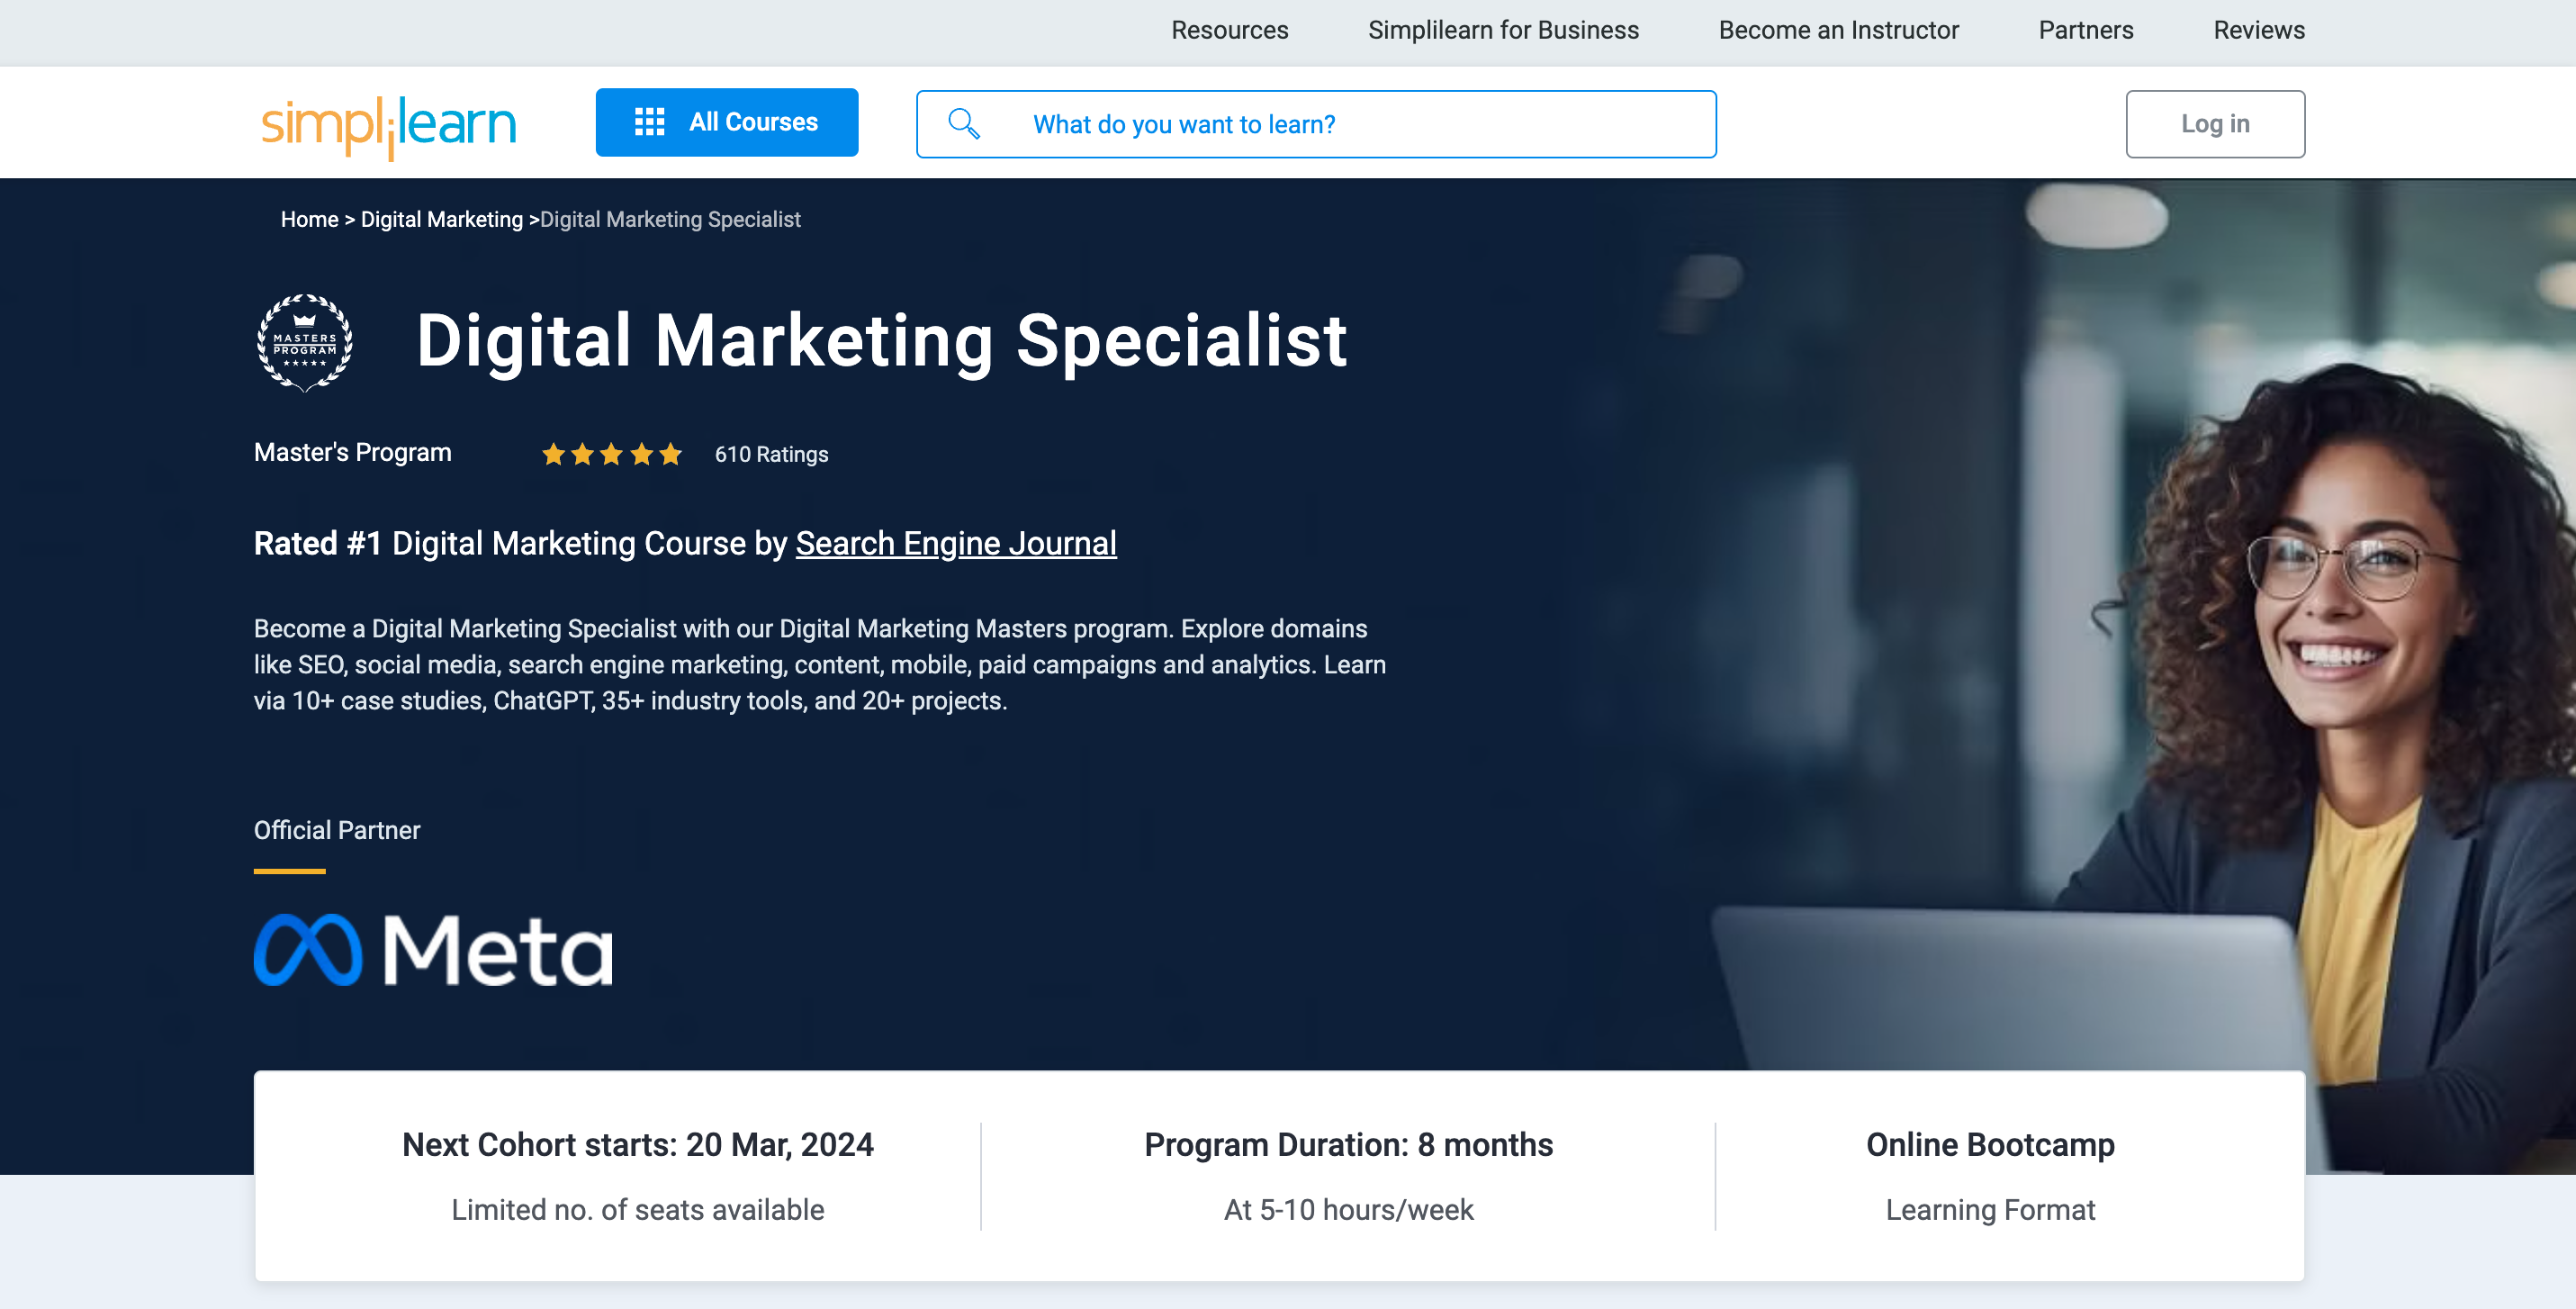The width and height of the screenshot is (2576, 1309).
Task: Open Digital Marketing breadcrumb link
Action: coord(441,219)
